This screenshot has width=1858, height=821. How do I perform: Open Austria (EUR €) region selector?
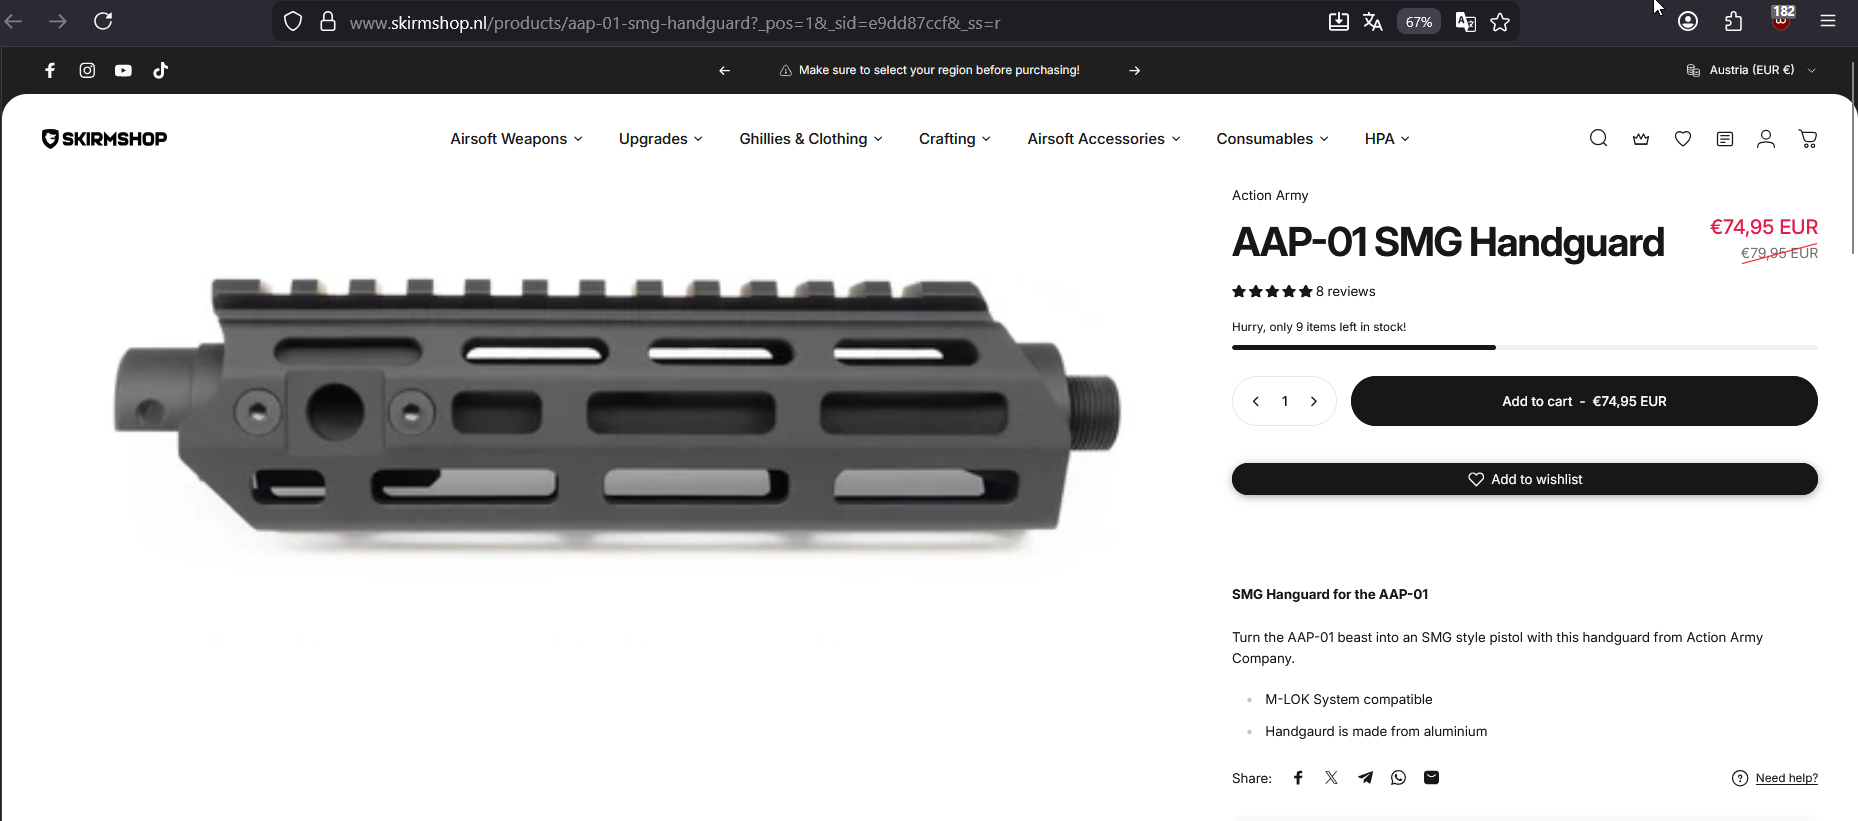(1751, 70)
